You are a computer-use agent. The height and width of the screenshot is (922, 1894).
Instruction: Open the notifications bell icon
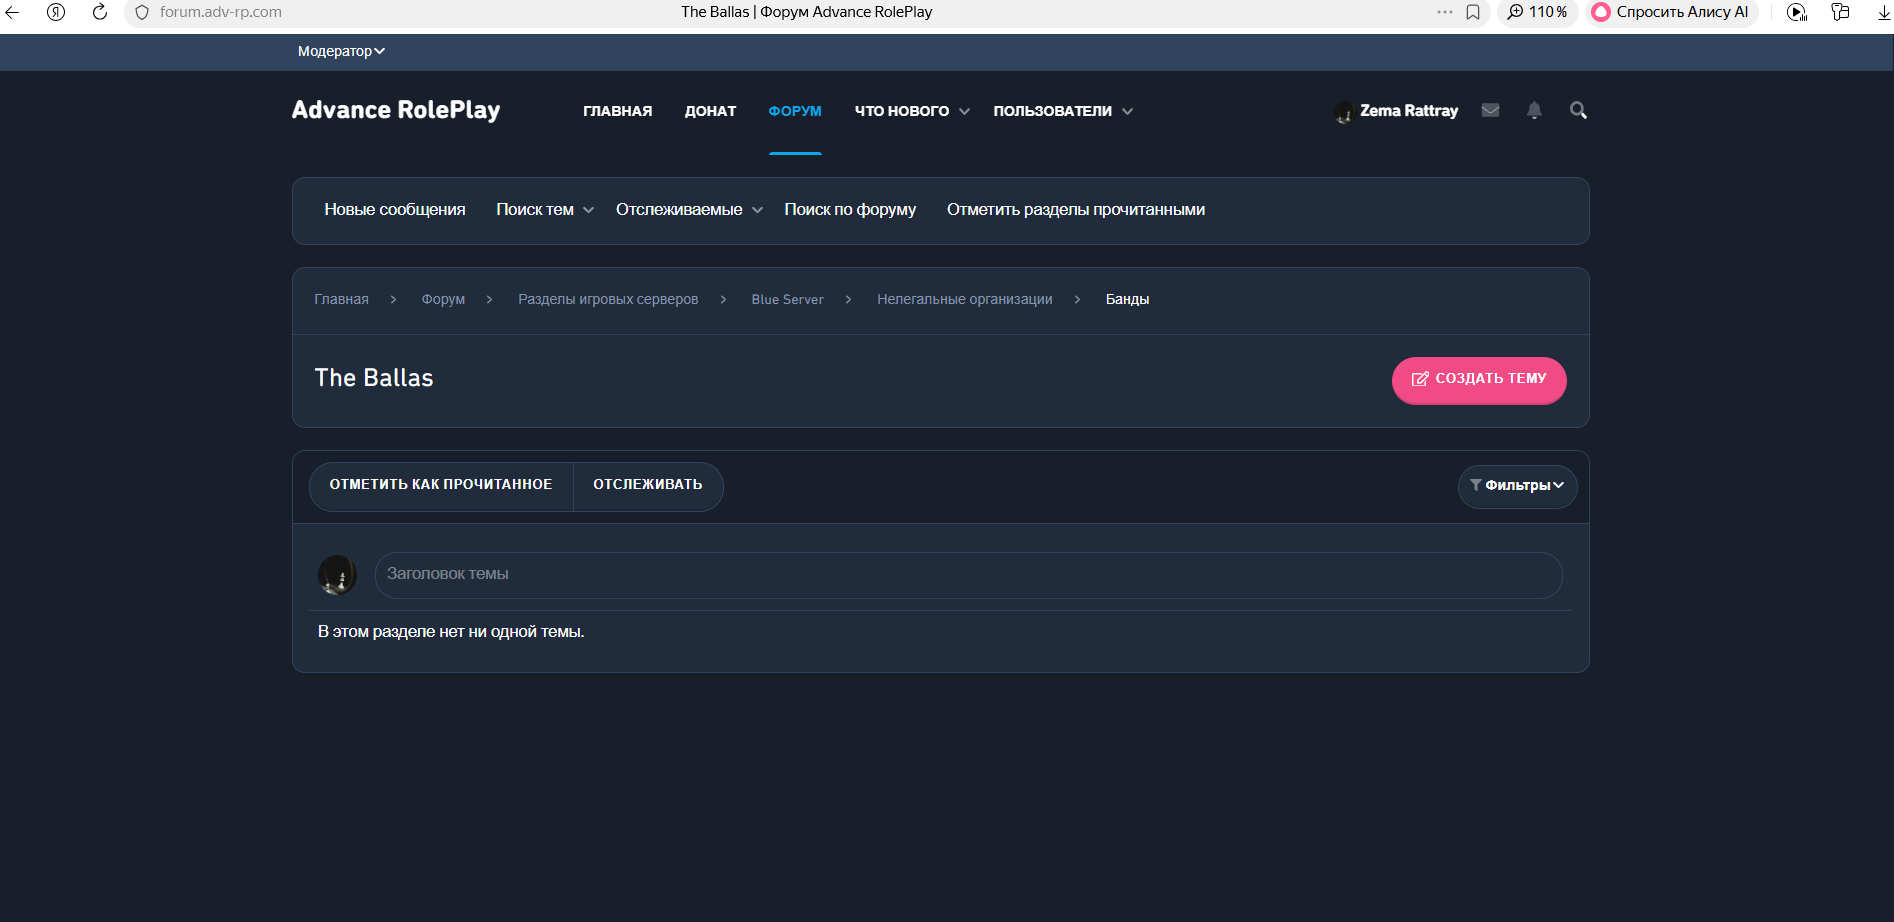(1534, 111)
